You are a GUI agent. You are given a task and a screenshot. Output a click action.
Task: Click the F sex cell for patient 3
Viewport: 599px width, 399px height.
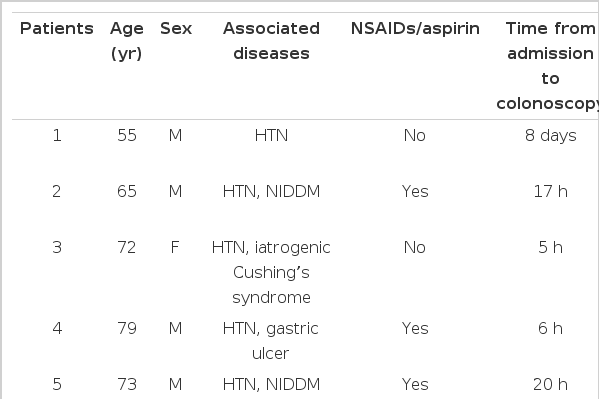(175, 248)
